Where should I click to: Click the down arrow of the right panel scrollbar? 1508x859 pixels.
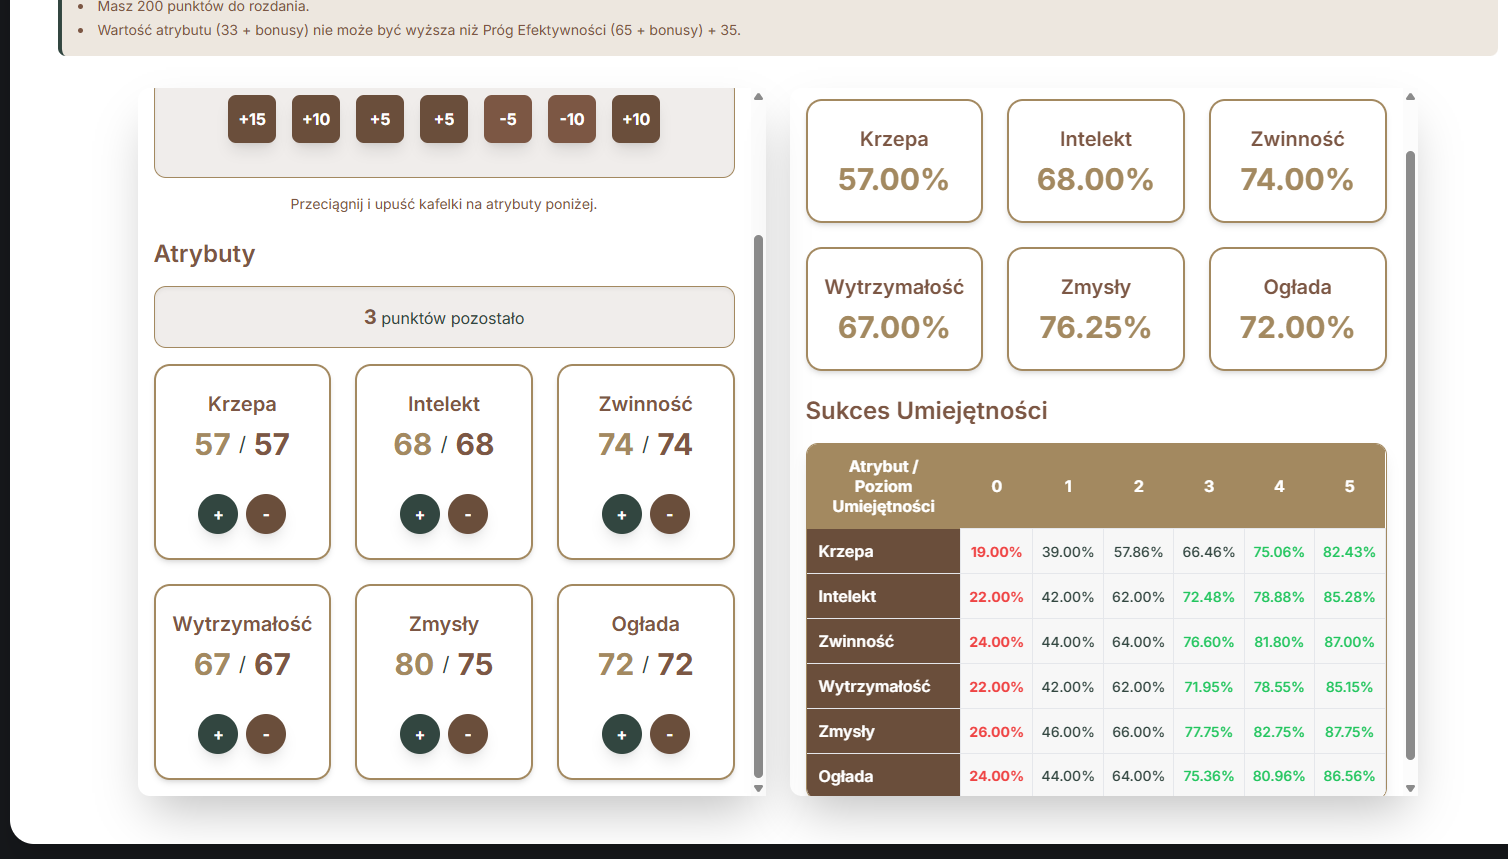(1410, 788)
